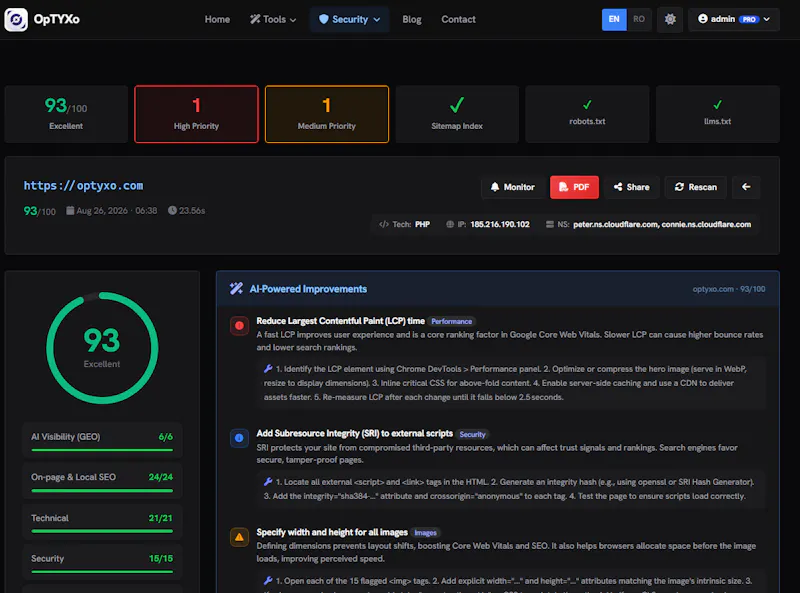Switch language to RO
800x593 pixels.
pos(639,19)
